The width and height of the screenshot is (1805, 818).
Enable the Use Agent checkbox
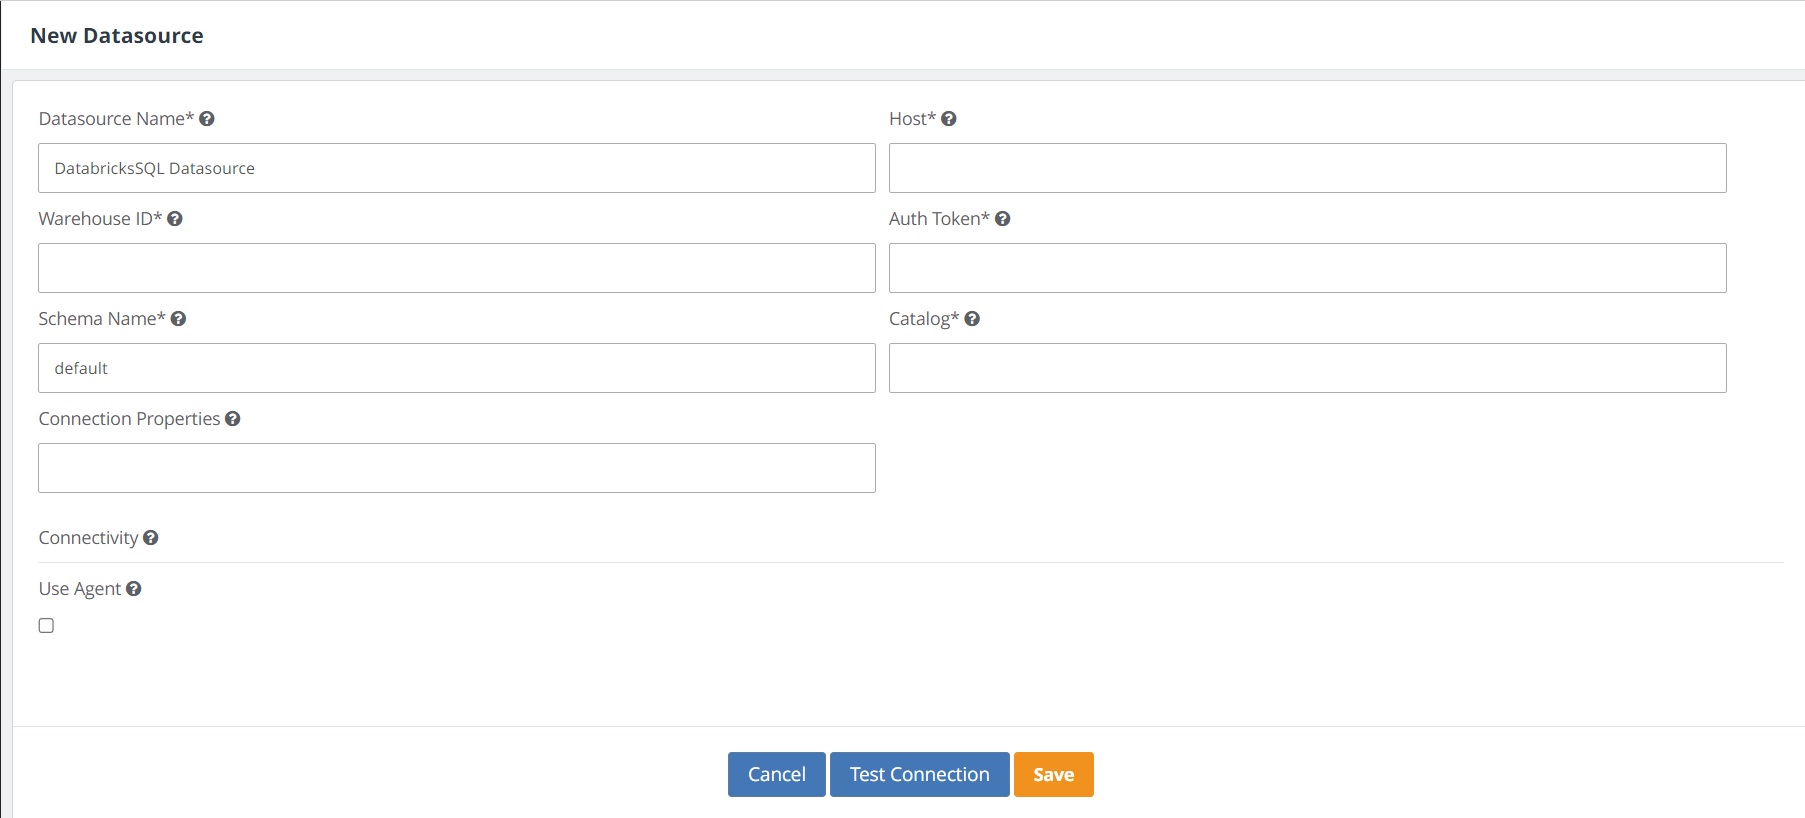[46, 626]
